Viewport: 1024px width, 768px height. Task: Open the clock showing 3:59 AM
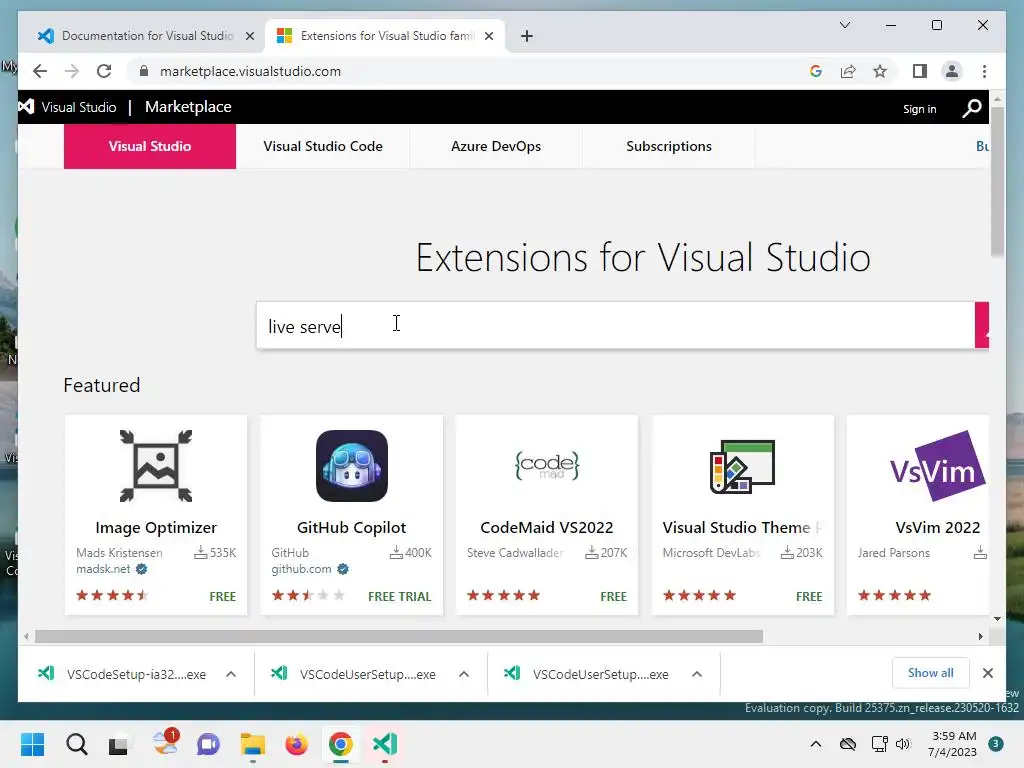953,744
